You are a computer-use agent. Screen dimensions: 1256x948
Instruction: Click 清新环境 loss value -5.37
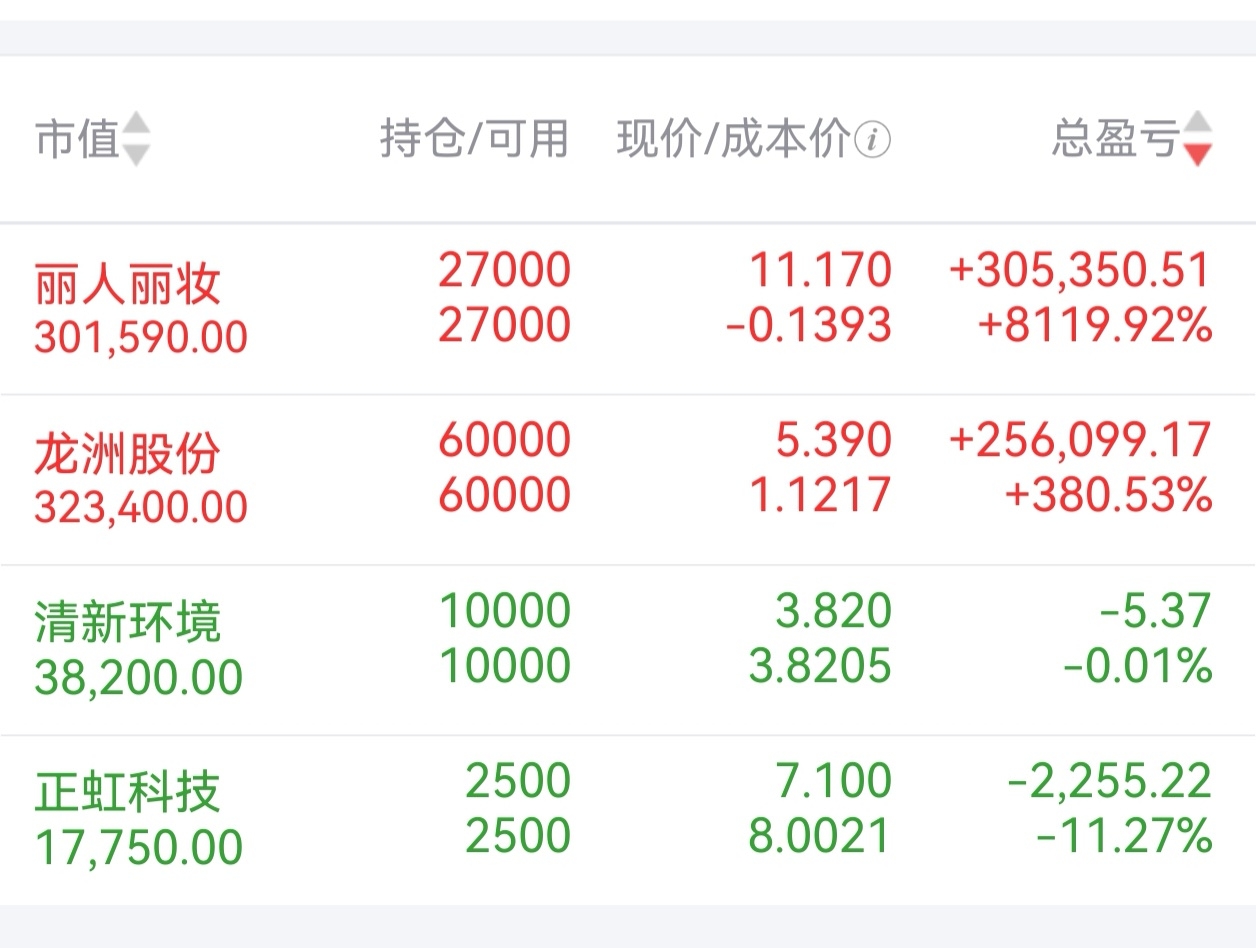pos(1155,611)
